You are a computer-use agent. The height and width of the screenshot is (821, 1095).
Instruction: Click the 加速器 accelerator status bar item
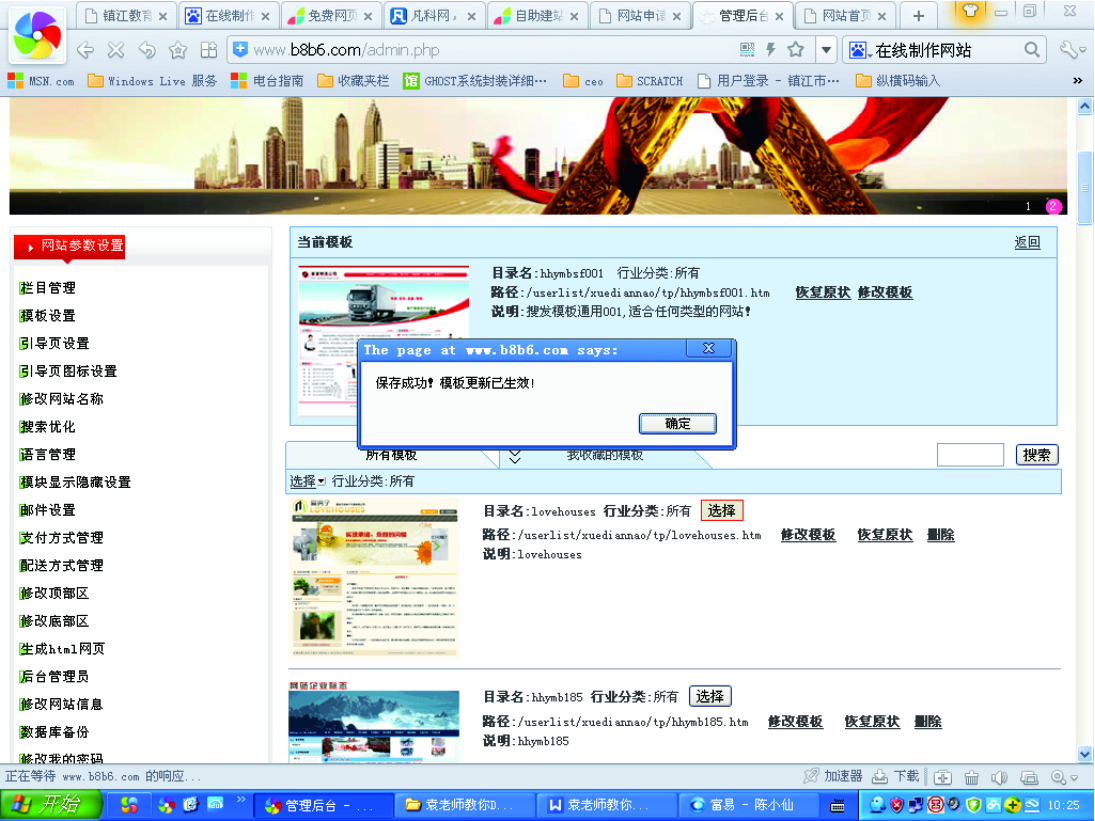click(832, 776)
